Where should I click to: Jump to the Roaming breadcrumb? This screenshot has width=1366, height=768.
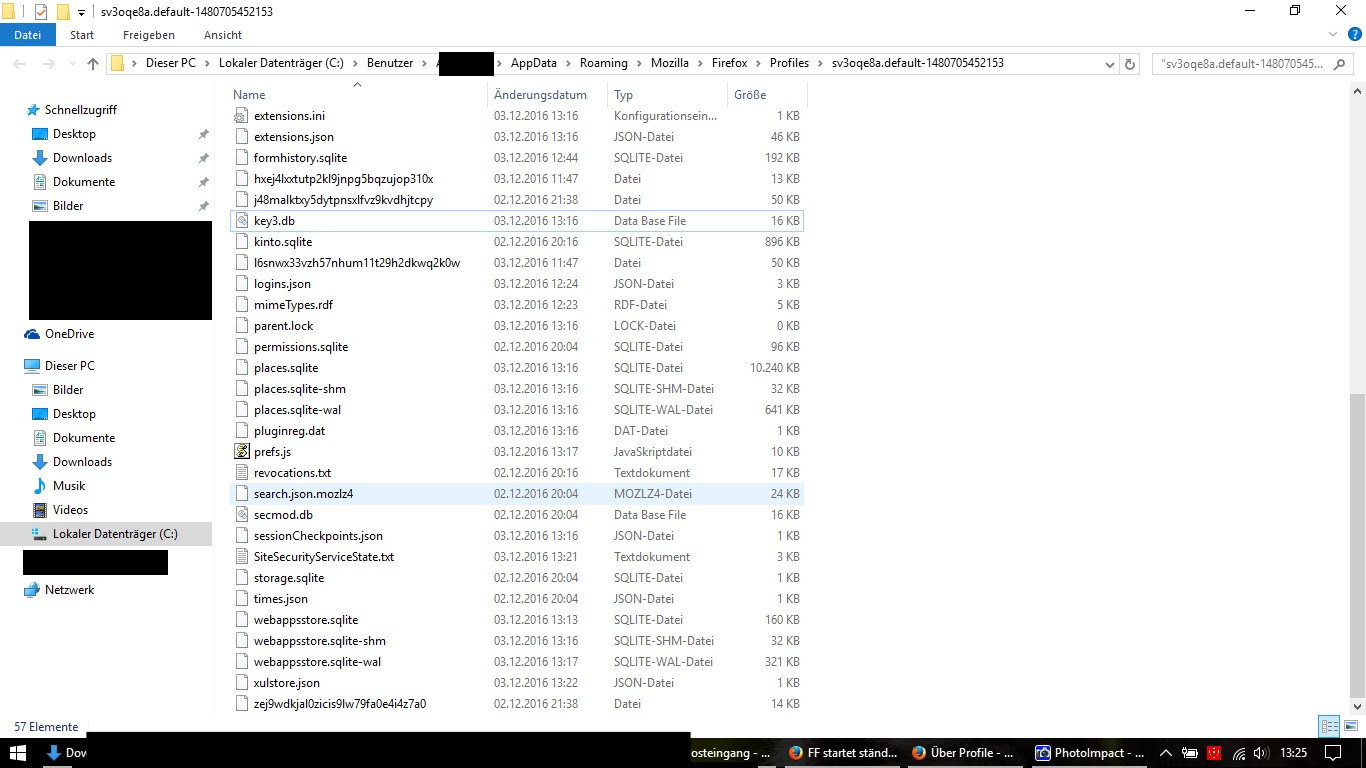(604, 63)
